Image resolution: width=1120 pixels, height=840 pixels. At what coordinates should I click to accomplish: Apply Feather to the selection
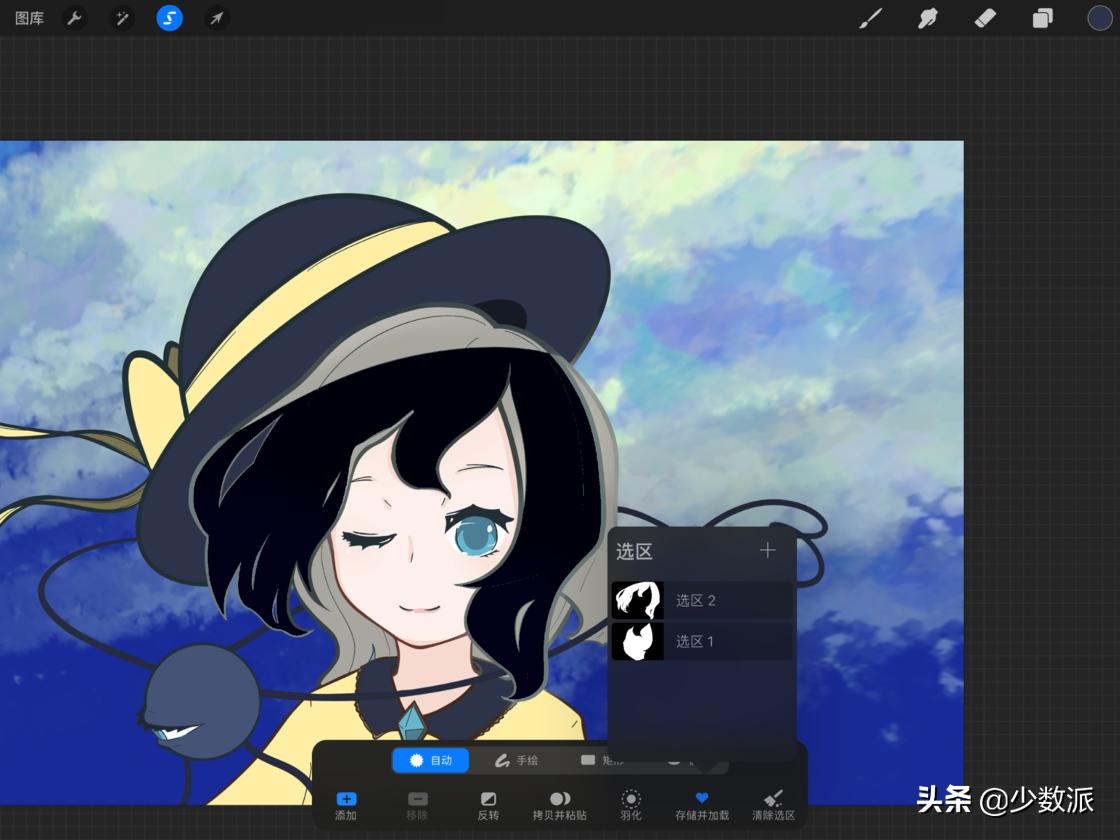630,805
